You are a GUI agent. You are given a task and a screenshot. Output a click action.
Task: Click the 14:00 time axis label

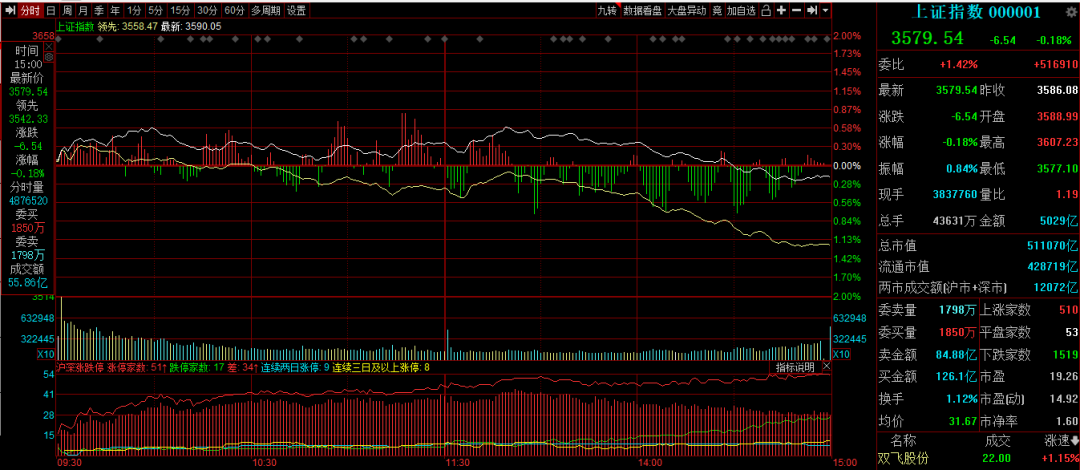650,463
